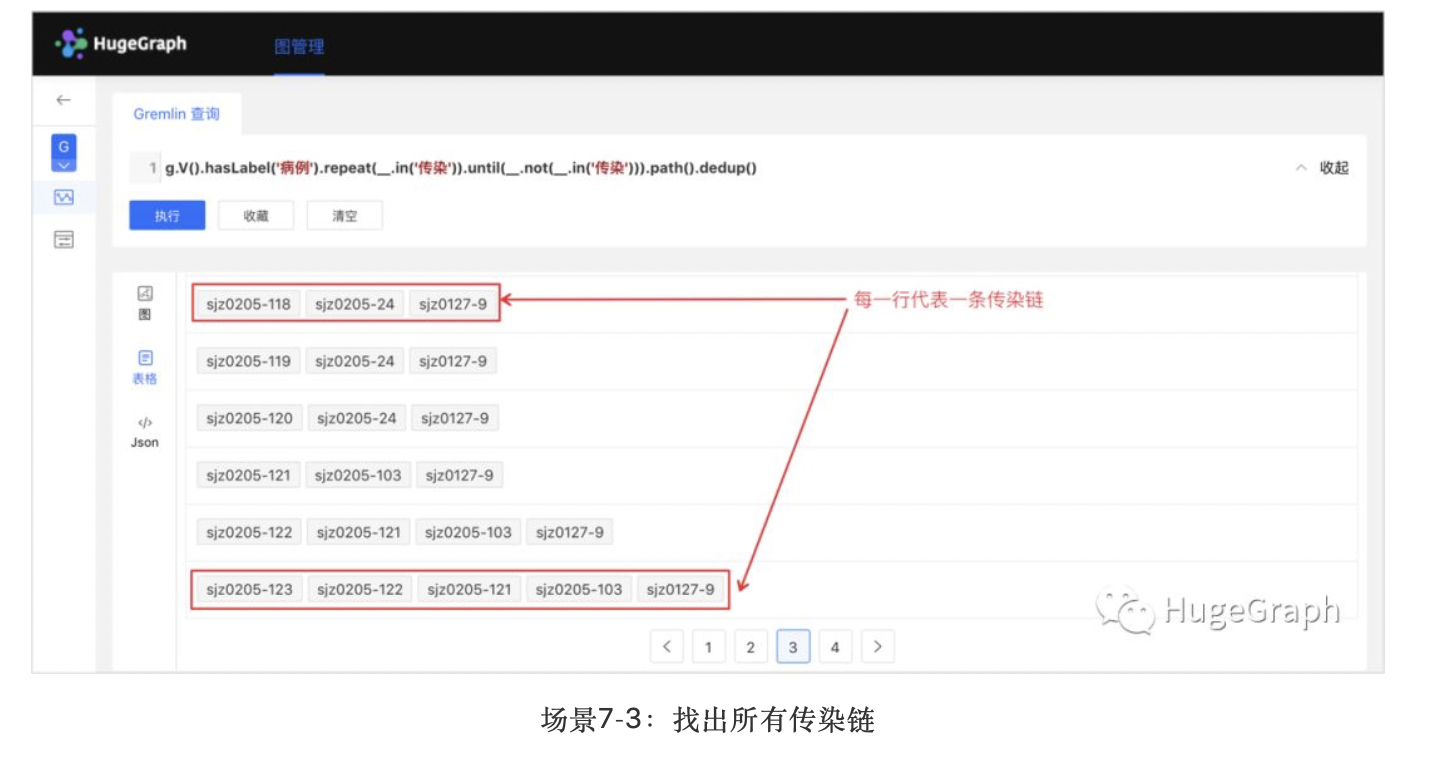This screenshot has width=1432, height=768.
Task: Switch results to 图 graph view
Action: click(145, 303)
